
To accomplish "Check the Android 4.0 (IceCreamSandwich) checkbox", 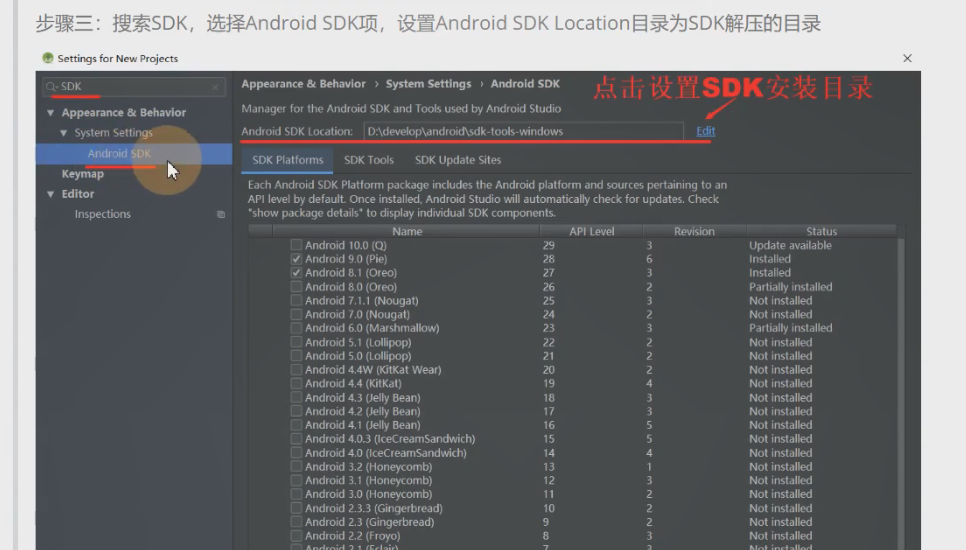I will pos(296,453).
